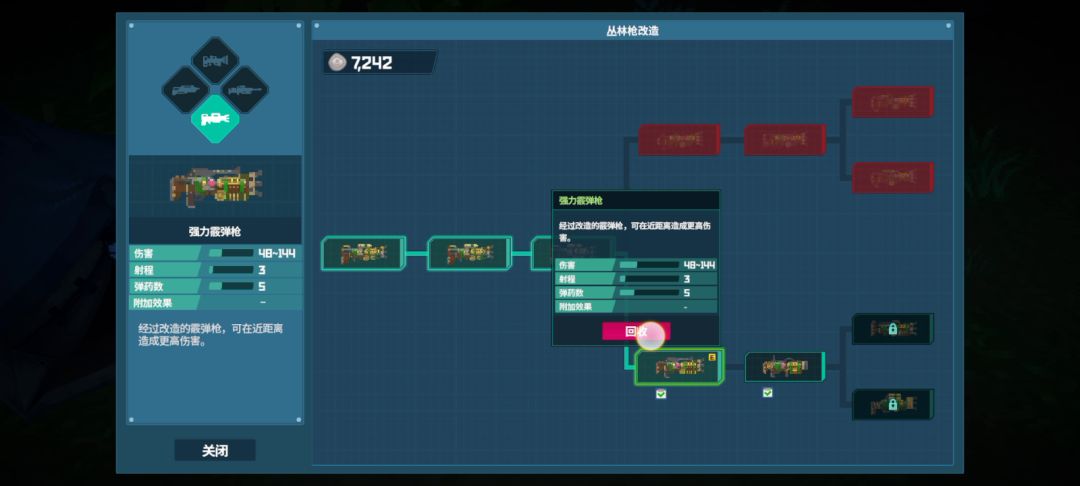Click the tooltip header 强力霰弹枪
The height and width of the screenshot is (486, 1080).
click(581, 200)
